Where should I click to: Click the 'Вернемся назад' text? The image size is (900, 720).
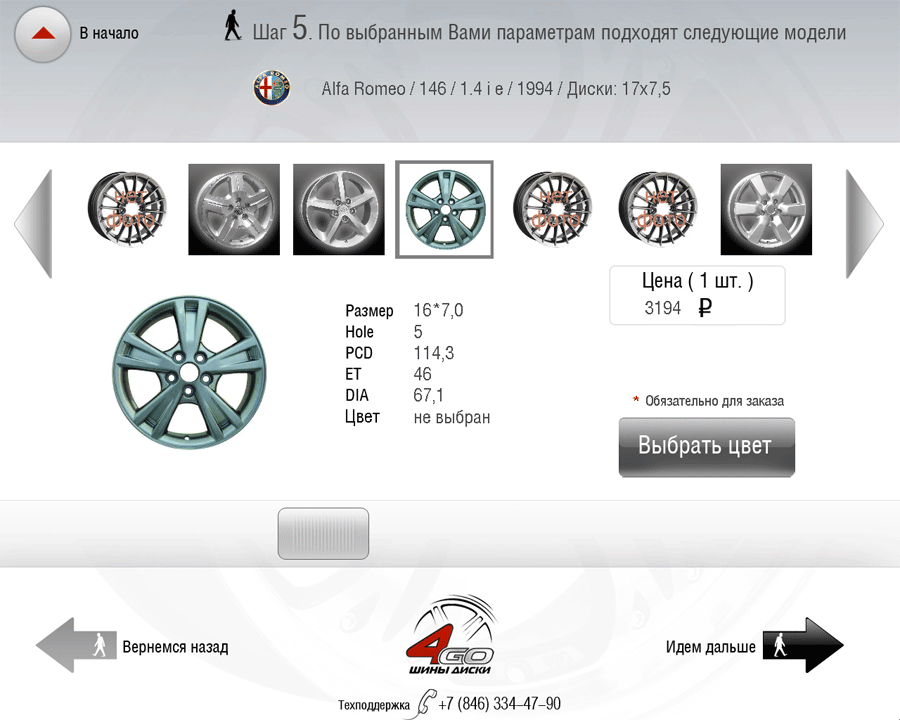pos(176,647)
